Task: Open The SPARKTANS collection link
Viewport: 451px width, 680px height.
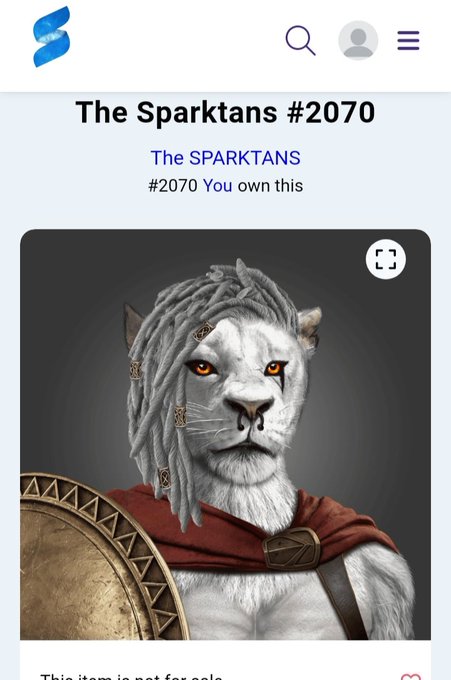Action: (x=226, y=158)
